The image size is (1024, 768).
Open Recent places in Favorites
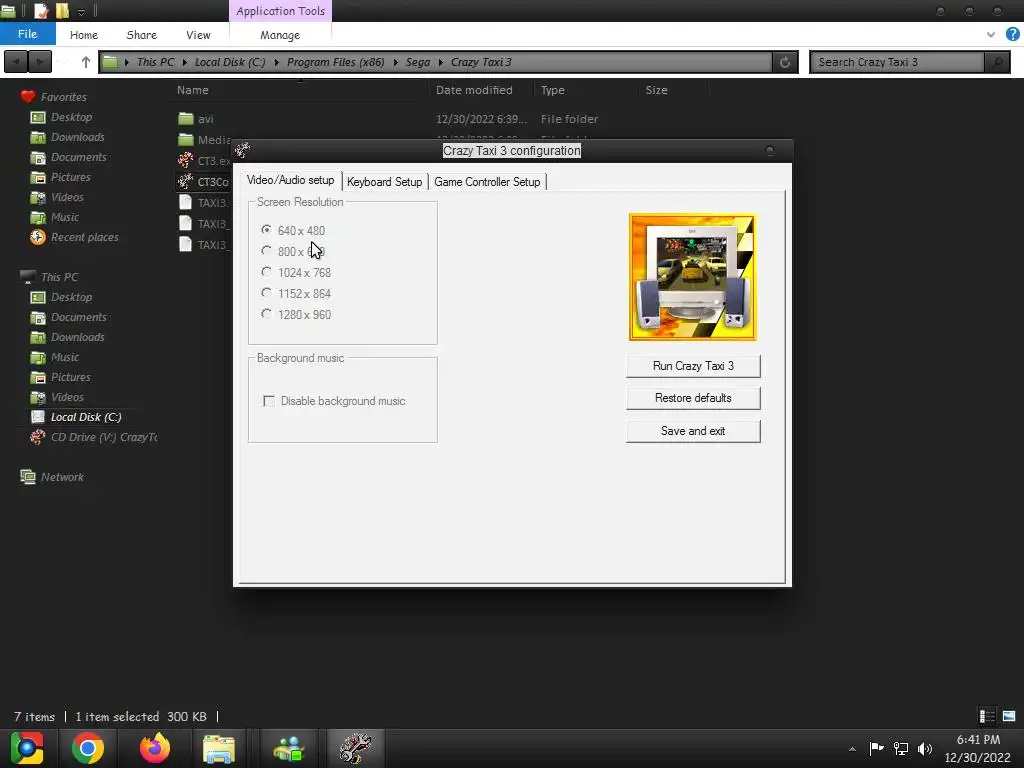(84, 237)
